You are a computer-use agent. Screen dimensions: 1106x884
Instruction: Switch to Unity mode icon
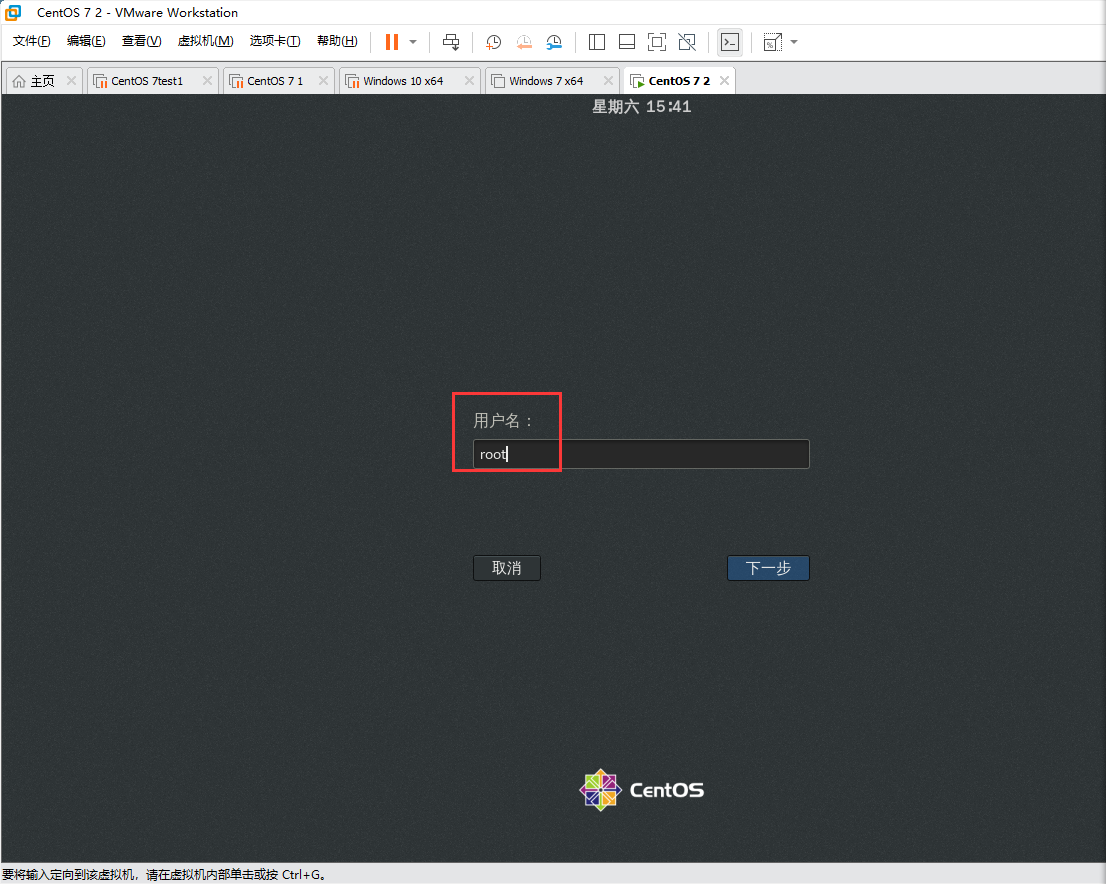(x=687, y=42)
